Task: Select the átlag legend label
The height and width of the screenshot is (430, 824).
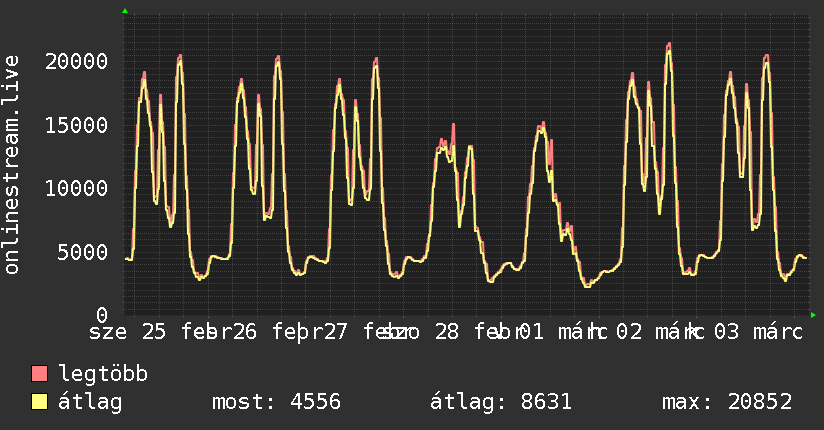Action: tap(90, 402)
